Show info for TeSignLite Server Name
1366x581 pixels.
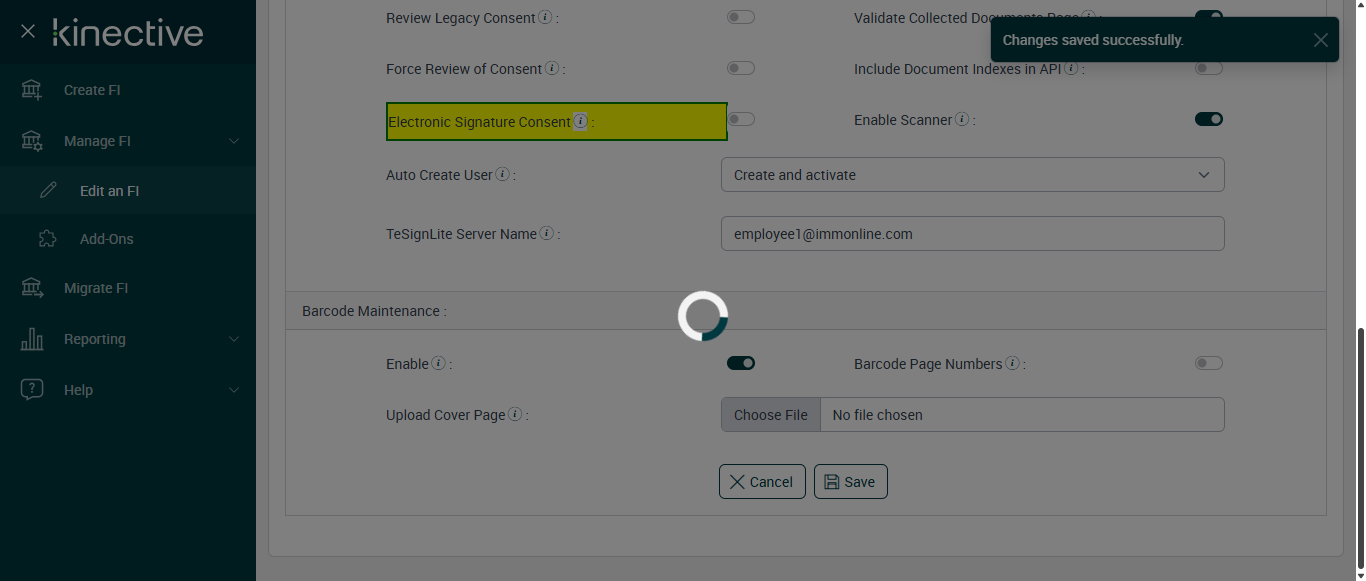547,233
